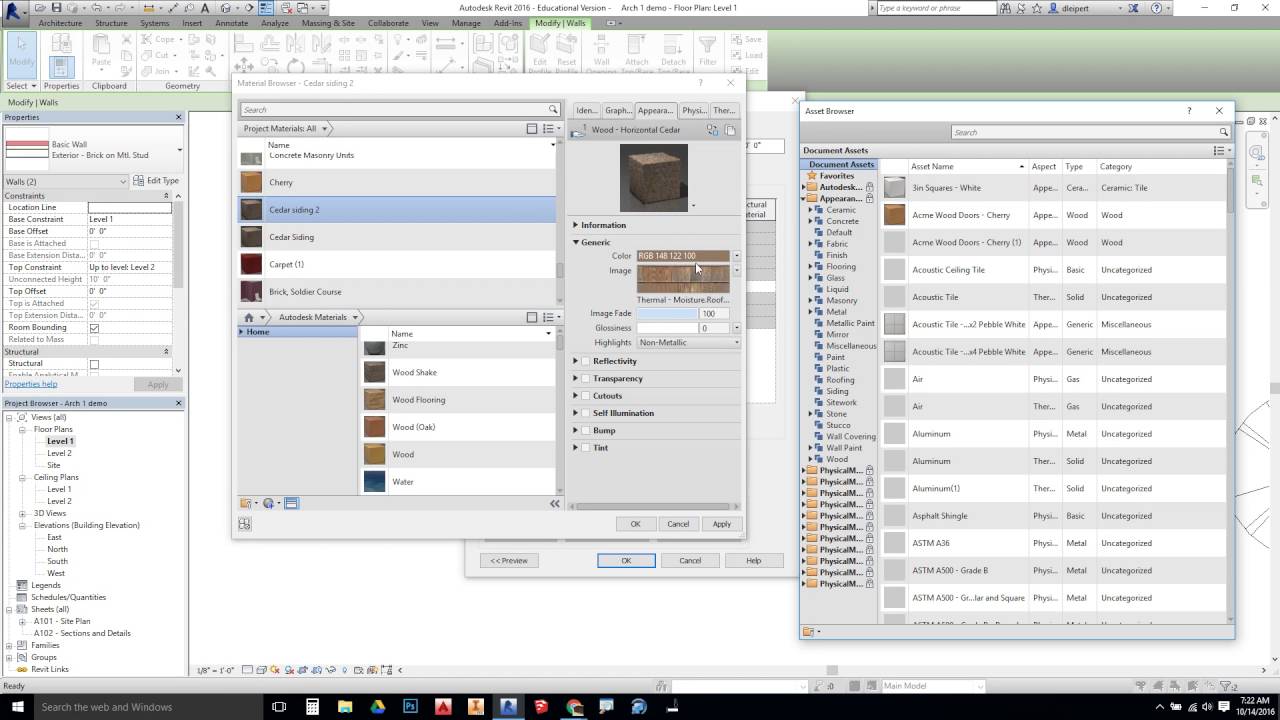Screen dimensions: 1280x720
Task: Open the Architecture ribbon tab
Action: pos(60,23)
